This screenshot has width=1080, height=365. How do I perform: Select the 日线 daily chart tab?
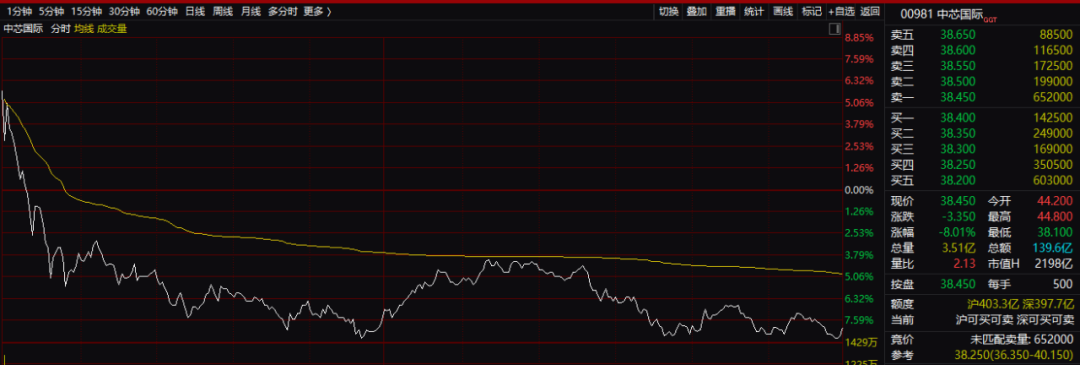click(195, 11)
